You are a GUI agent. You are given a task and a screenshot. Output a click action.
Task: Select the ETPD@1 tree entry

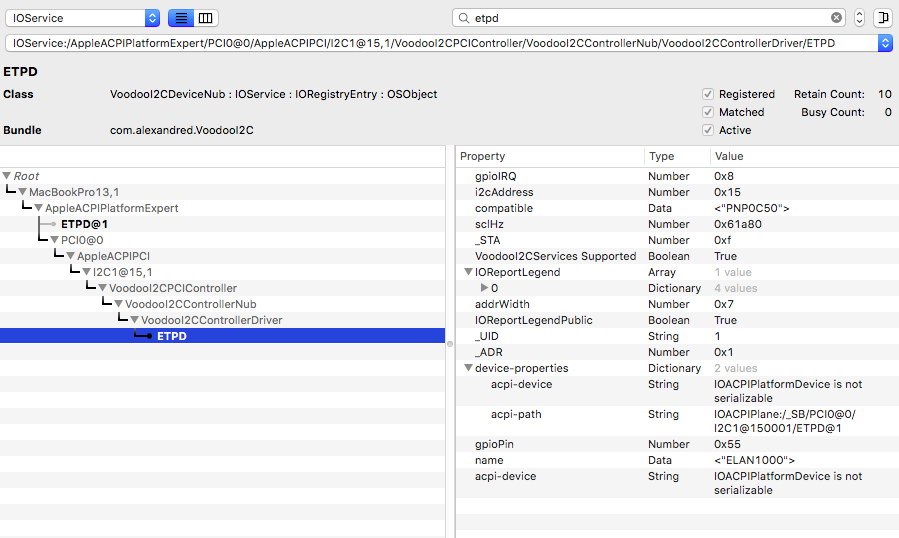[x=84, y=224]
